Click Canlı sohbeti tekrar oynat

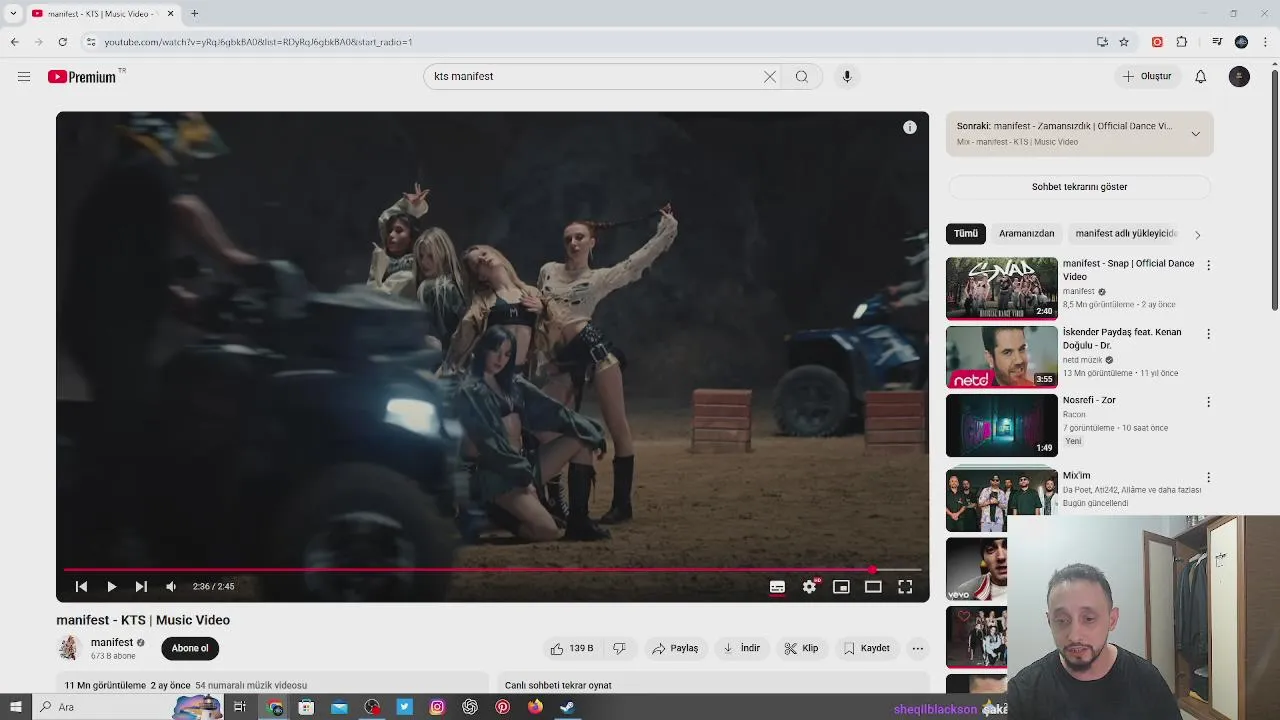[558, 685]
